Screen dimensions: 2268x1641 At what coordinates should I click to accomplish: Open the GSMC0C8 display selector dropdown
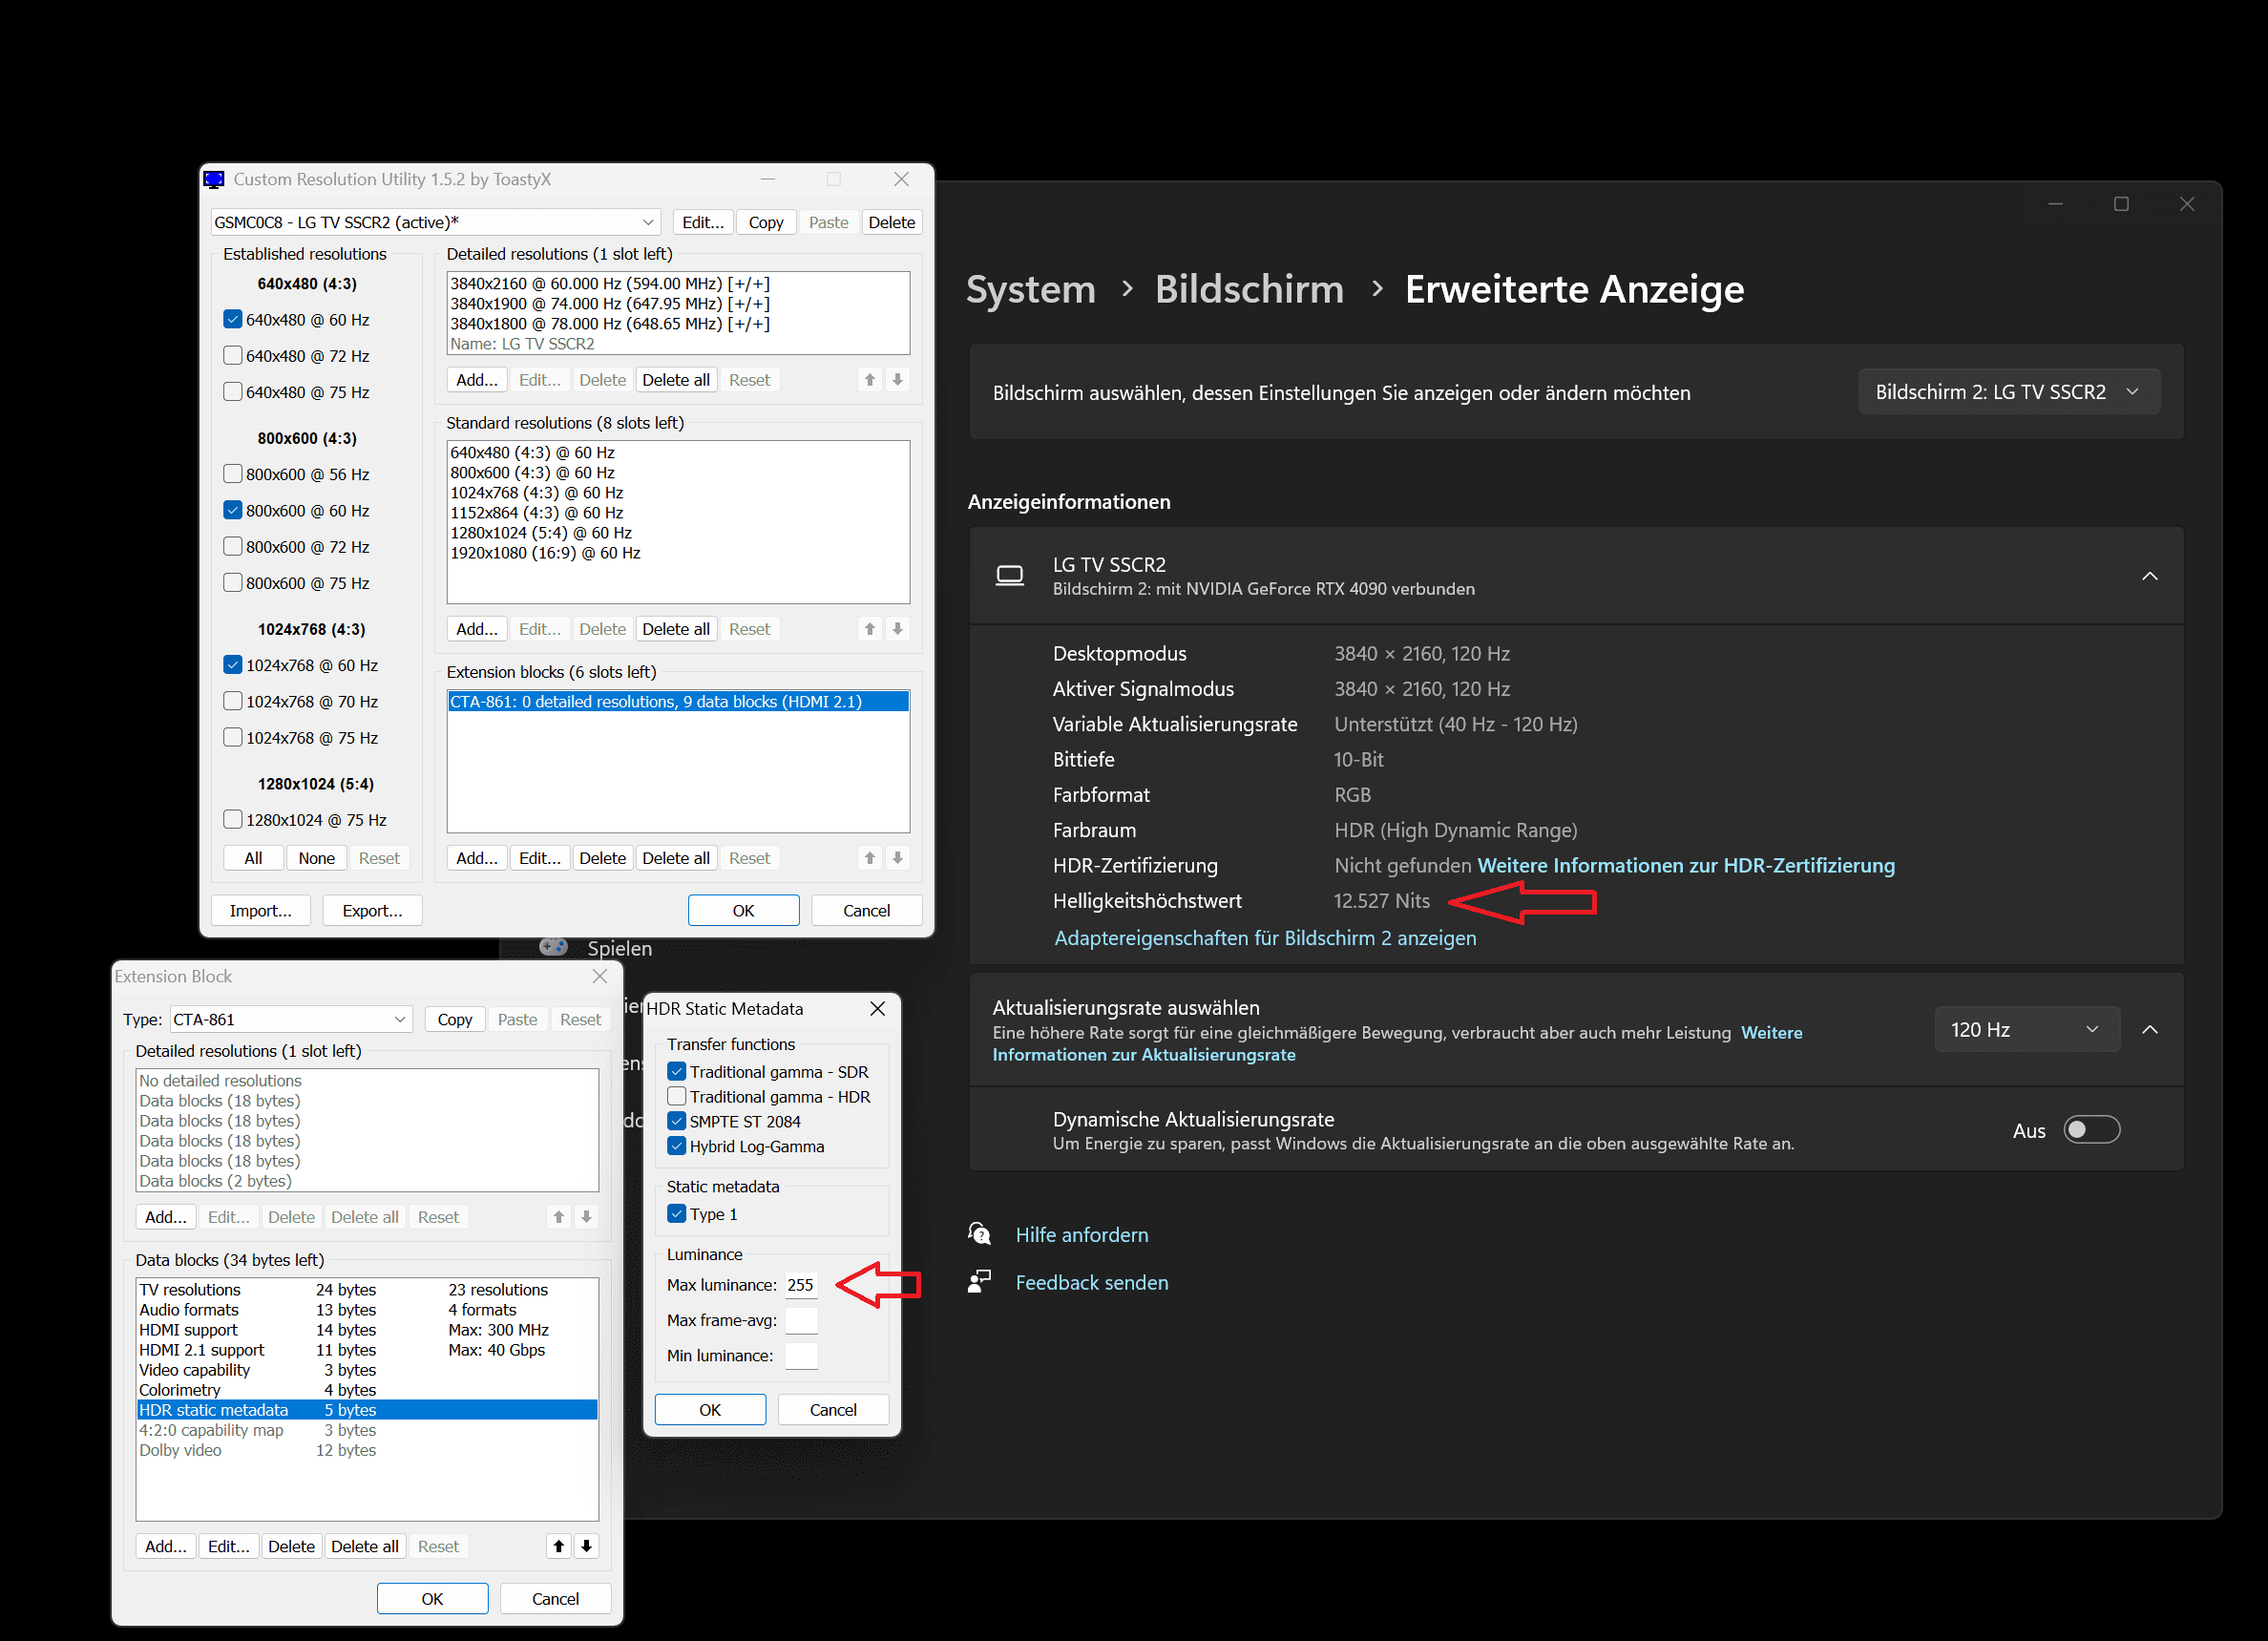tap(435, 222)
